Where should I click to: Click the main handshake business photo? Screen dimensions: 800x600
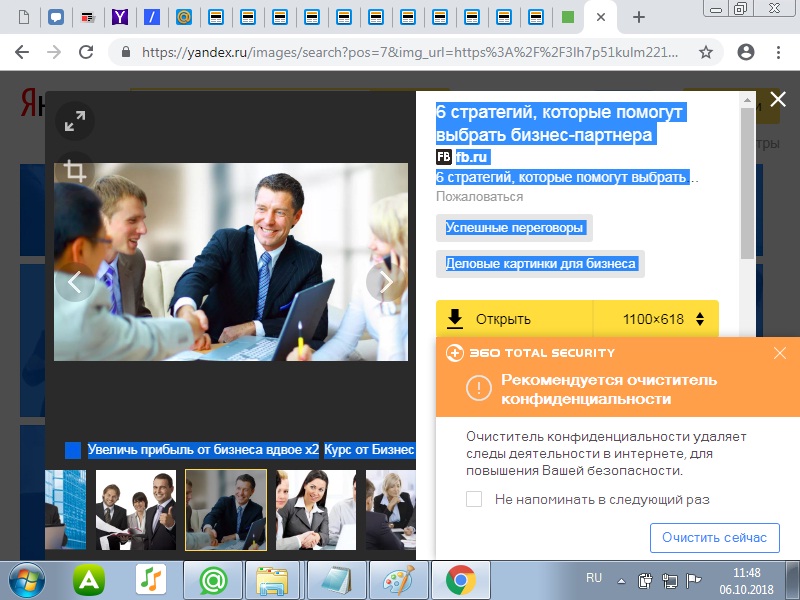click(x=231, y=262)
